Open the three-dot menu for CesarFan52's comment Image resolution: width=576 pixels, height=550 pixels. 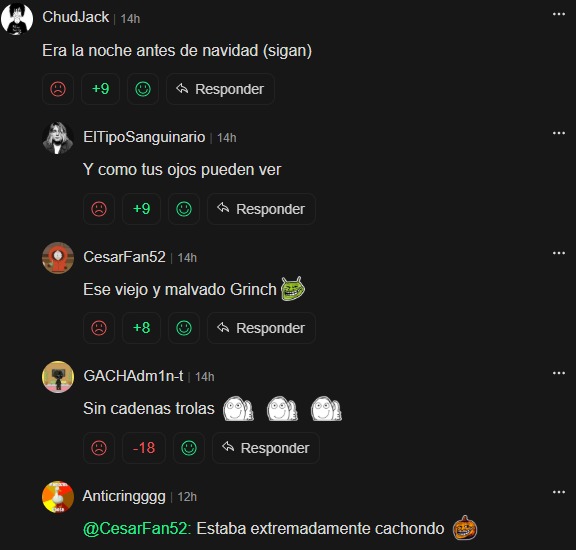point(559,253)
